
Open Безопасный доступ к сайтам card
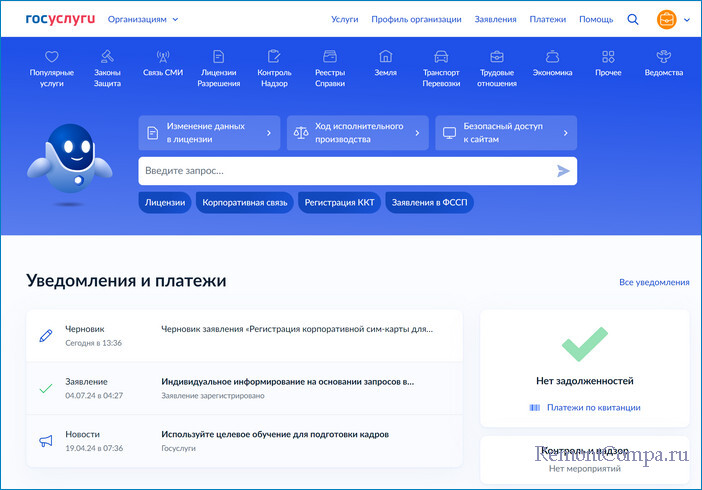(505, 132)
